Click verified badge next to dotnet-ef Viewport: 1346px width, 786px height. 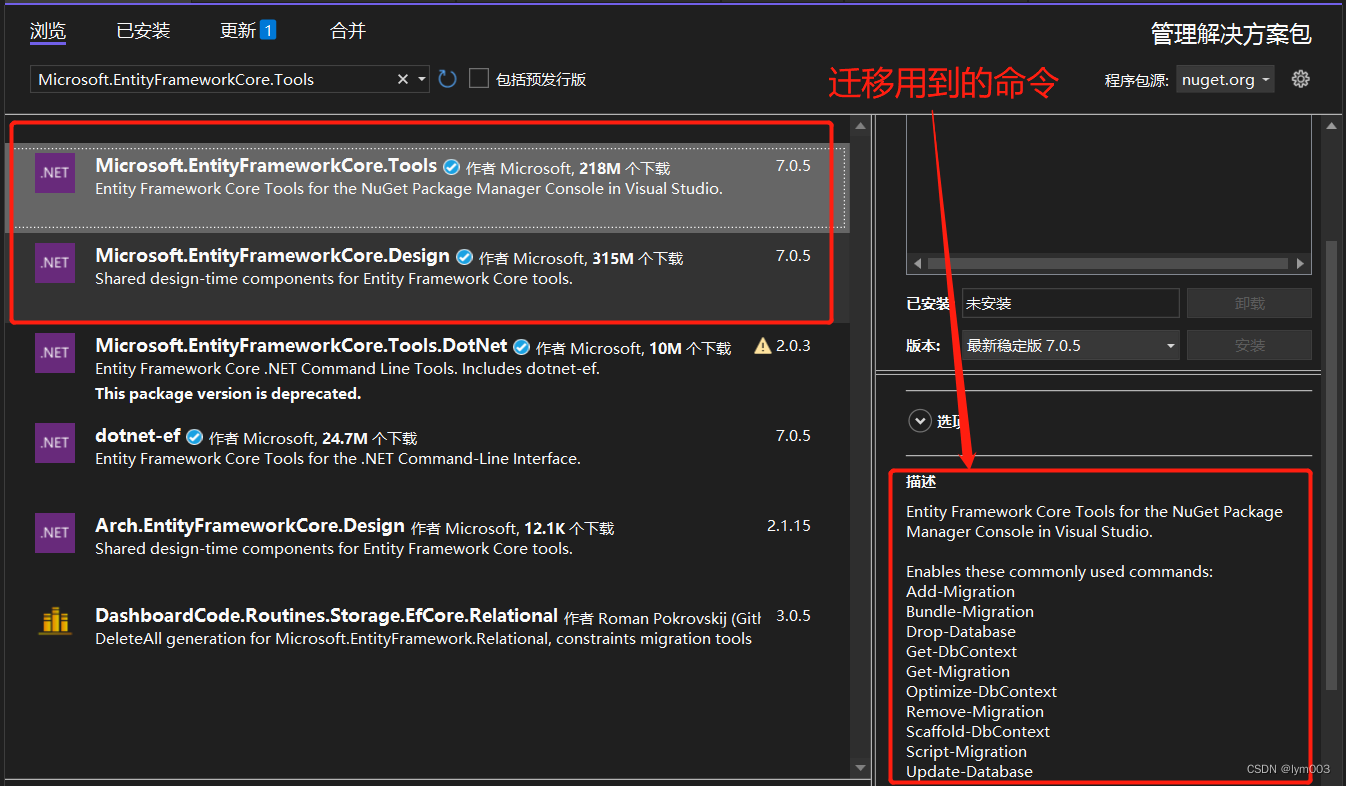tap(195, 437)
